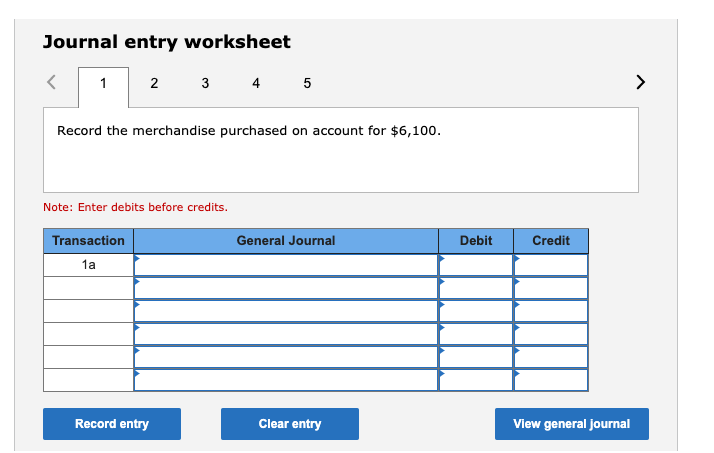Click the Transaction cell labeled 1a
This screenshot has width=714, height=453.
tap(88, 265)
